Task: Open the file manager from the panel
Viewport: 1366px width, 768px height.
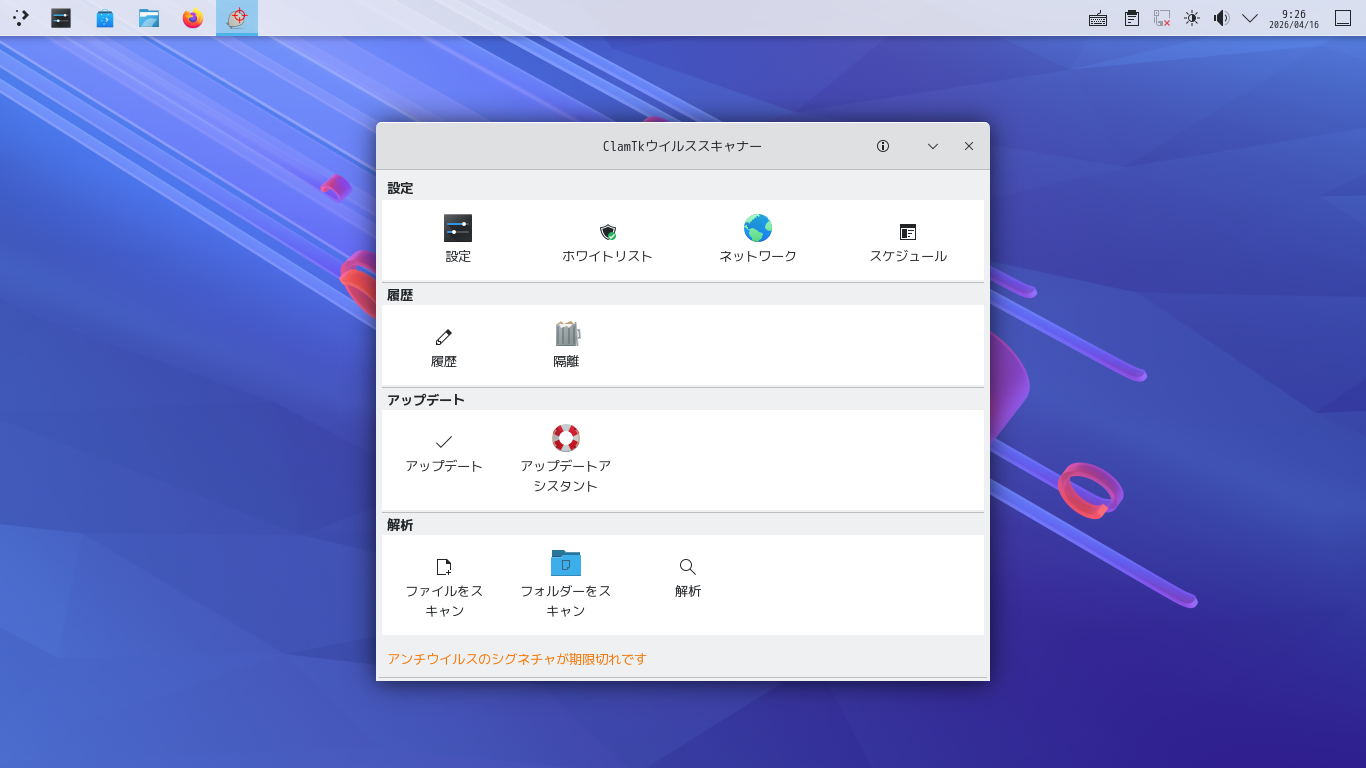Action: (x=149, y=18)
